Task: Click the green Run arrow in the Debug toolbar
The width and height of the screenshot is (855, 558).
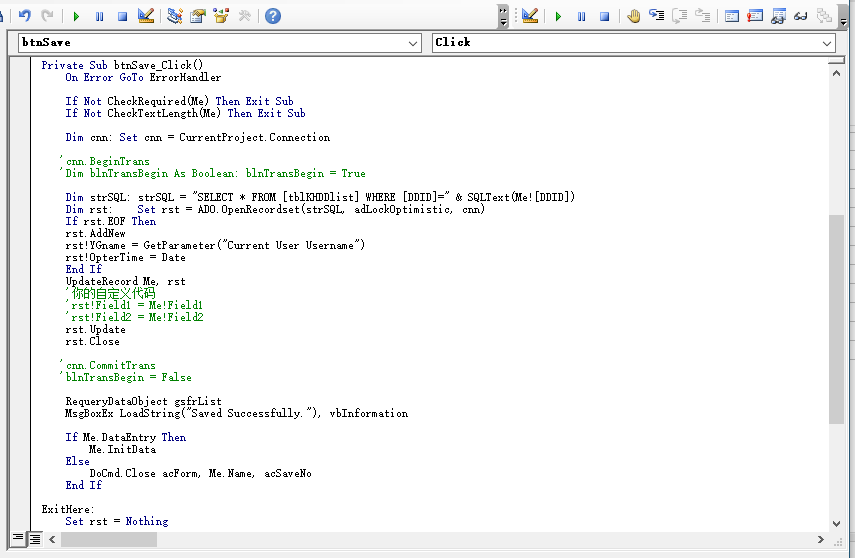Action: click(x=558, y=16)
